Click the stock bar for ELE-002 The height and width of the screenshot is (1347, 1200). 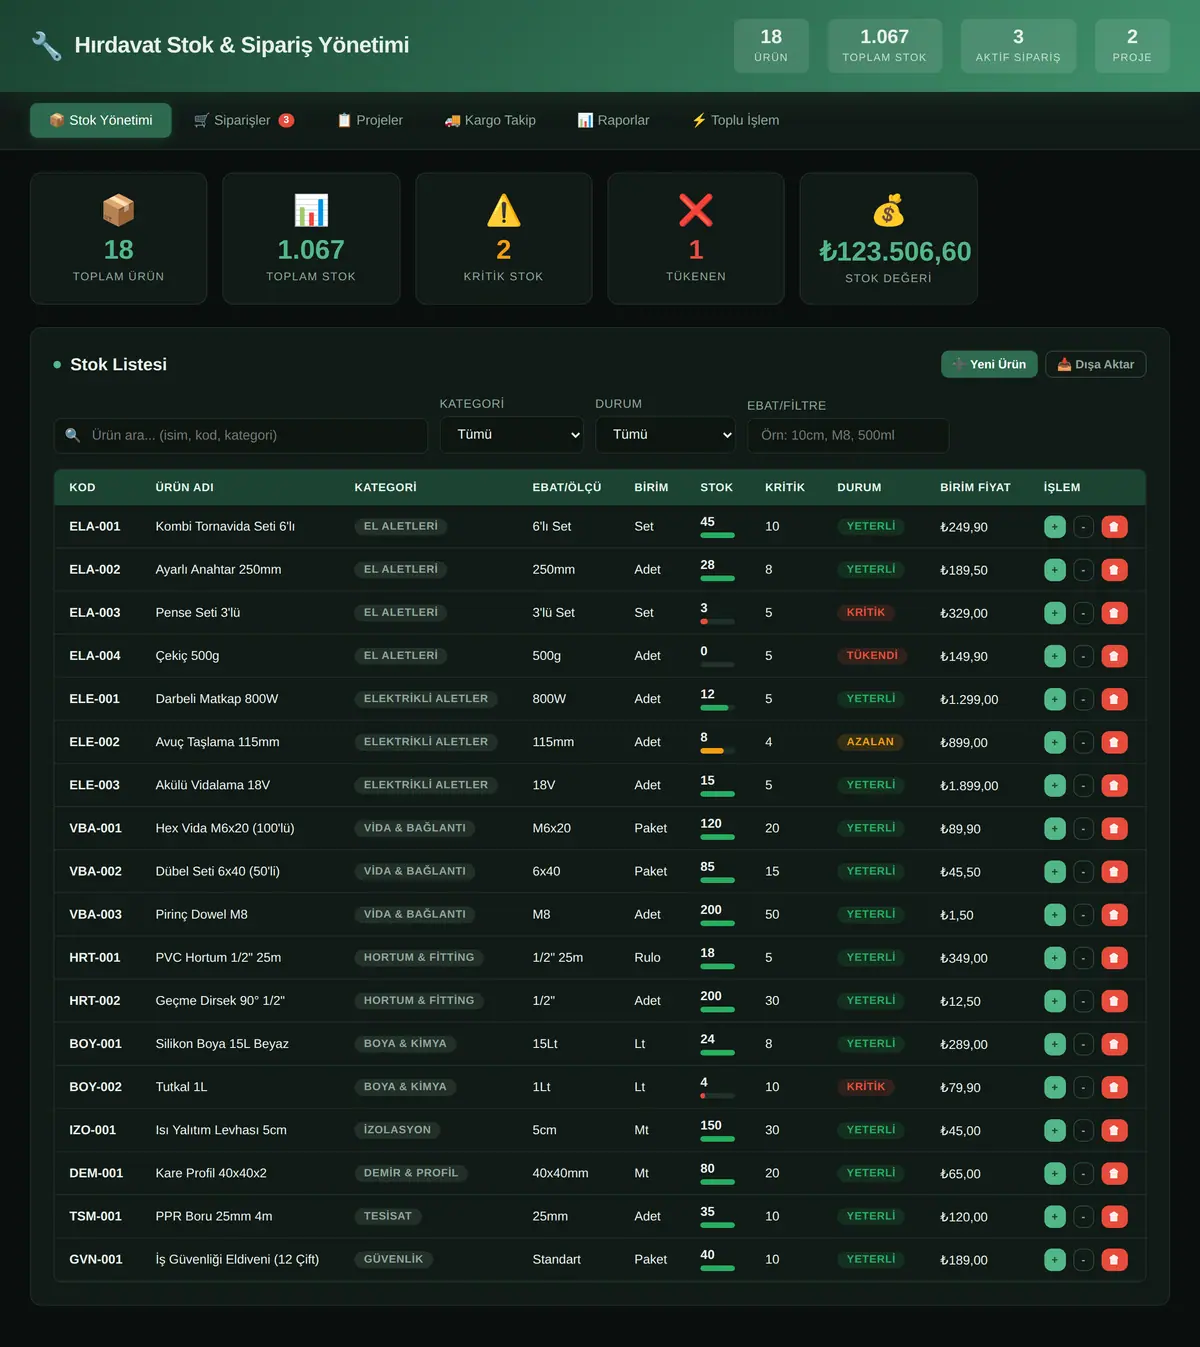point(717,750)
